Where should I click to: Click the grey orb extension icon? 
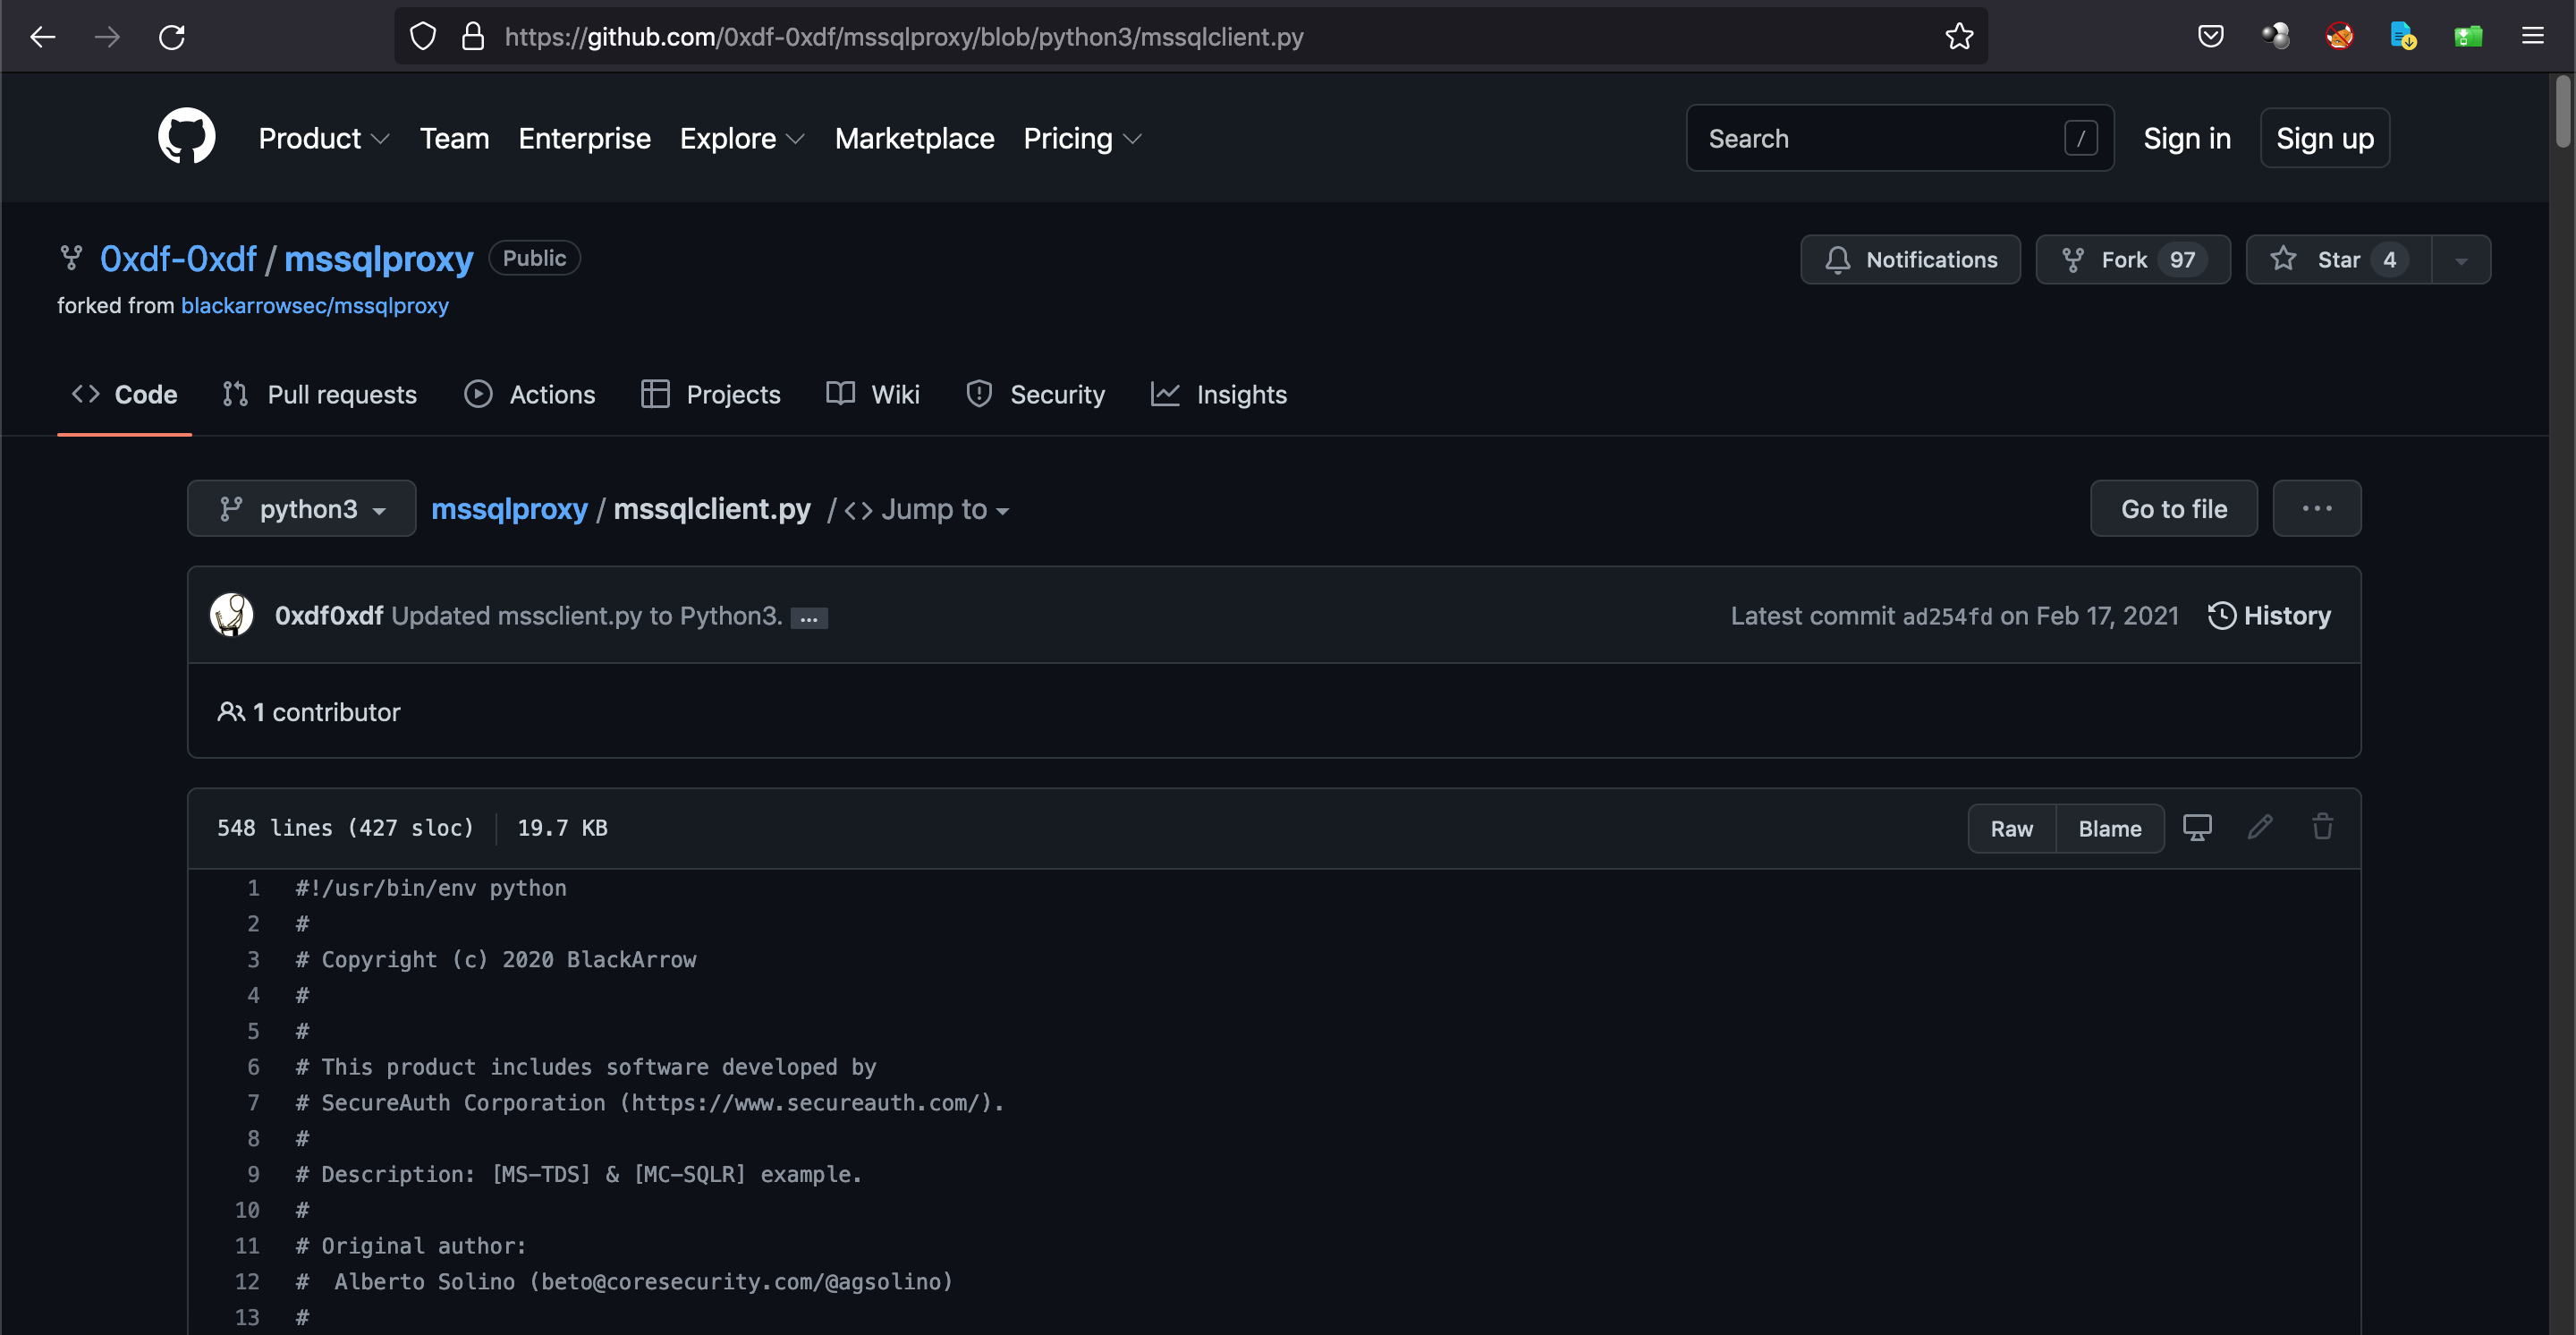(2275, 37)
